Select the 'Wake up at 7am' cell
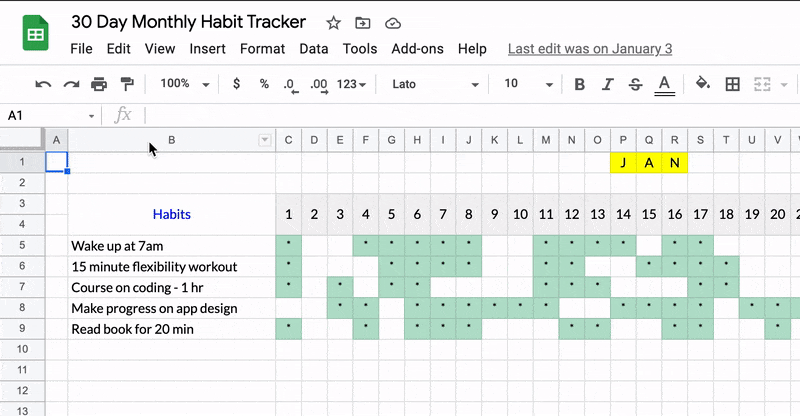 tap(171, 245)
